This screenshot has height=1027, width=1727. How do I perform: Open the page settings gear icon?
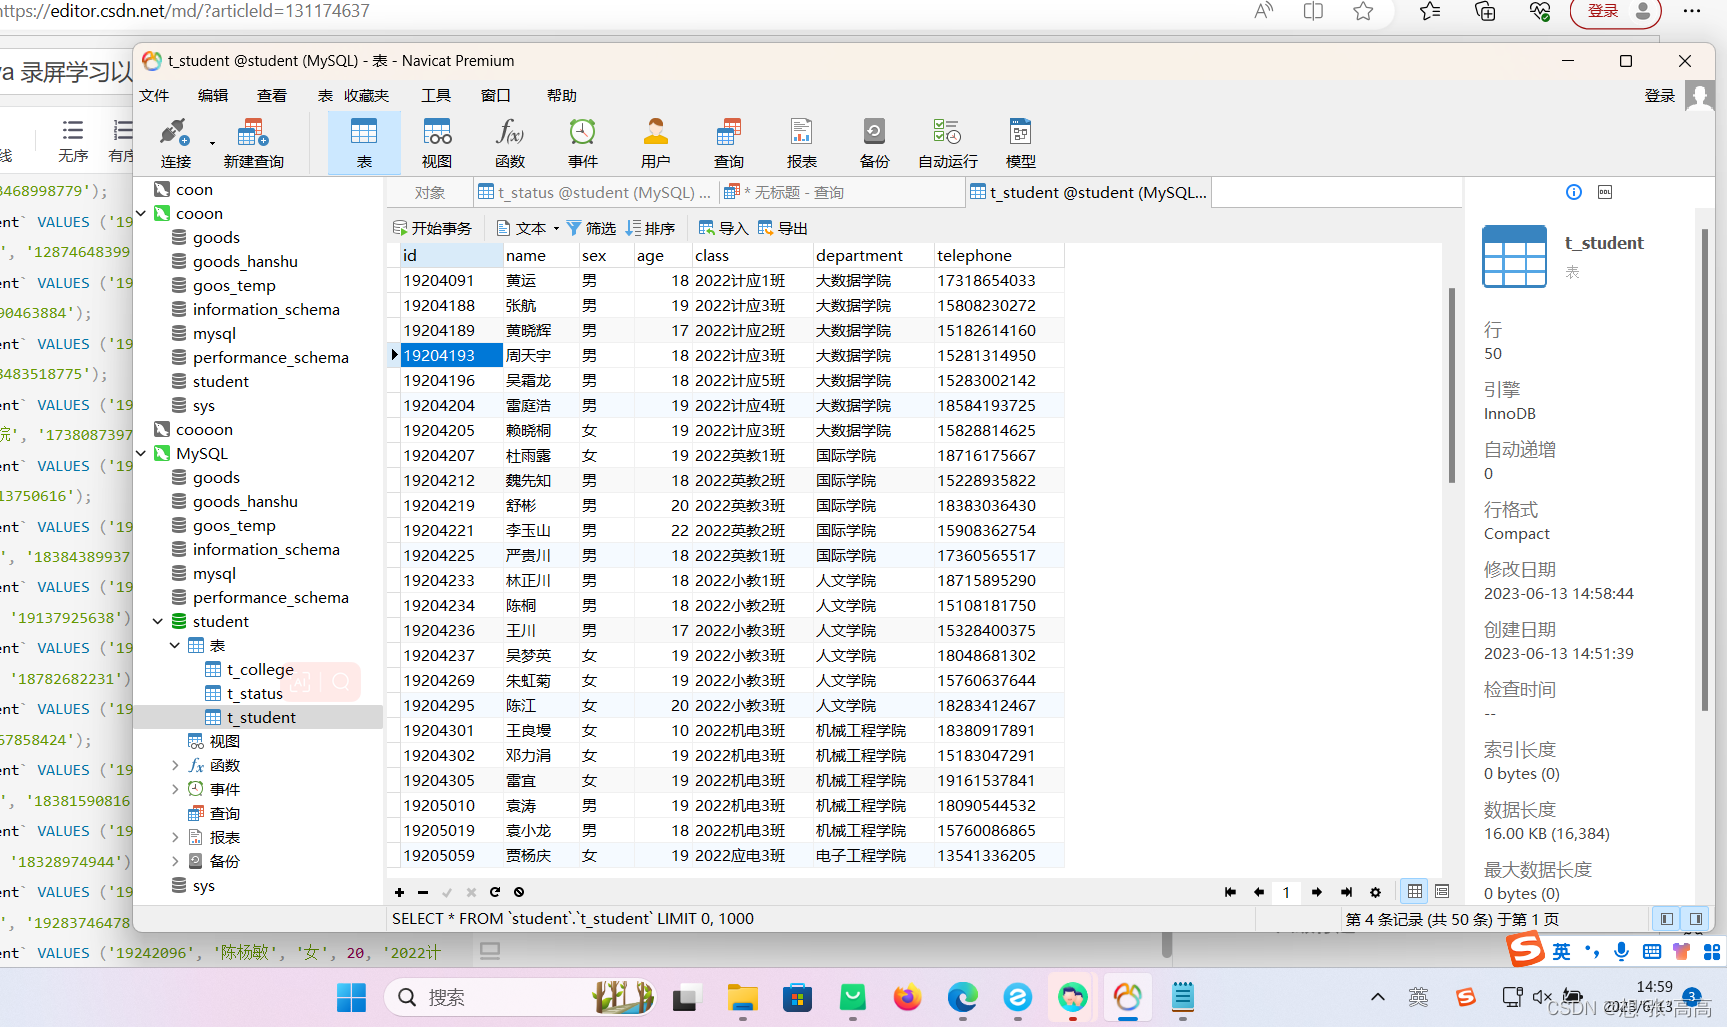point(1375,892)
